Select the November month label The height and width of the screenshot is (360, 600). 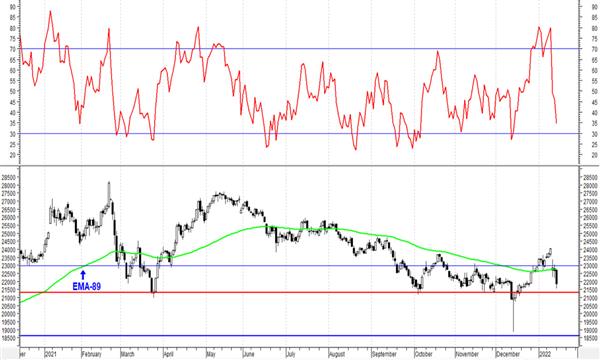[467, 354]
